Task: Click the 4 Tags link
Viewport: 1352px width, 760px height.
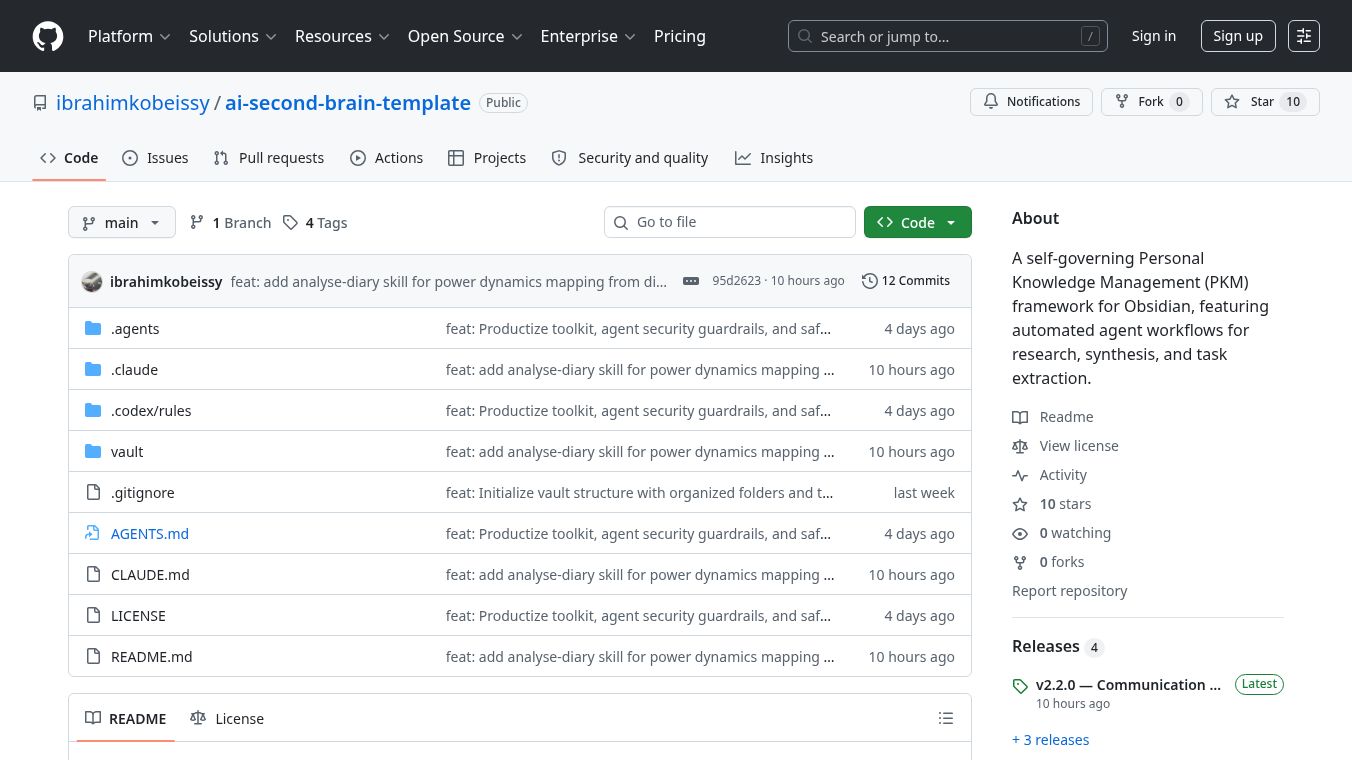Action: (315, 223)
